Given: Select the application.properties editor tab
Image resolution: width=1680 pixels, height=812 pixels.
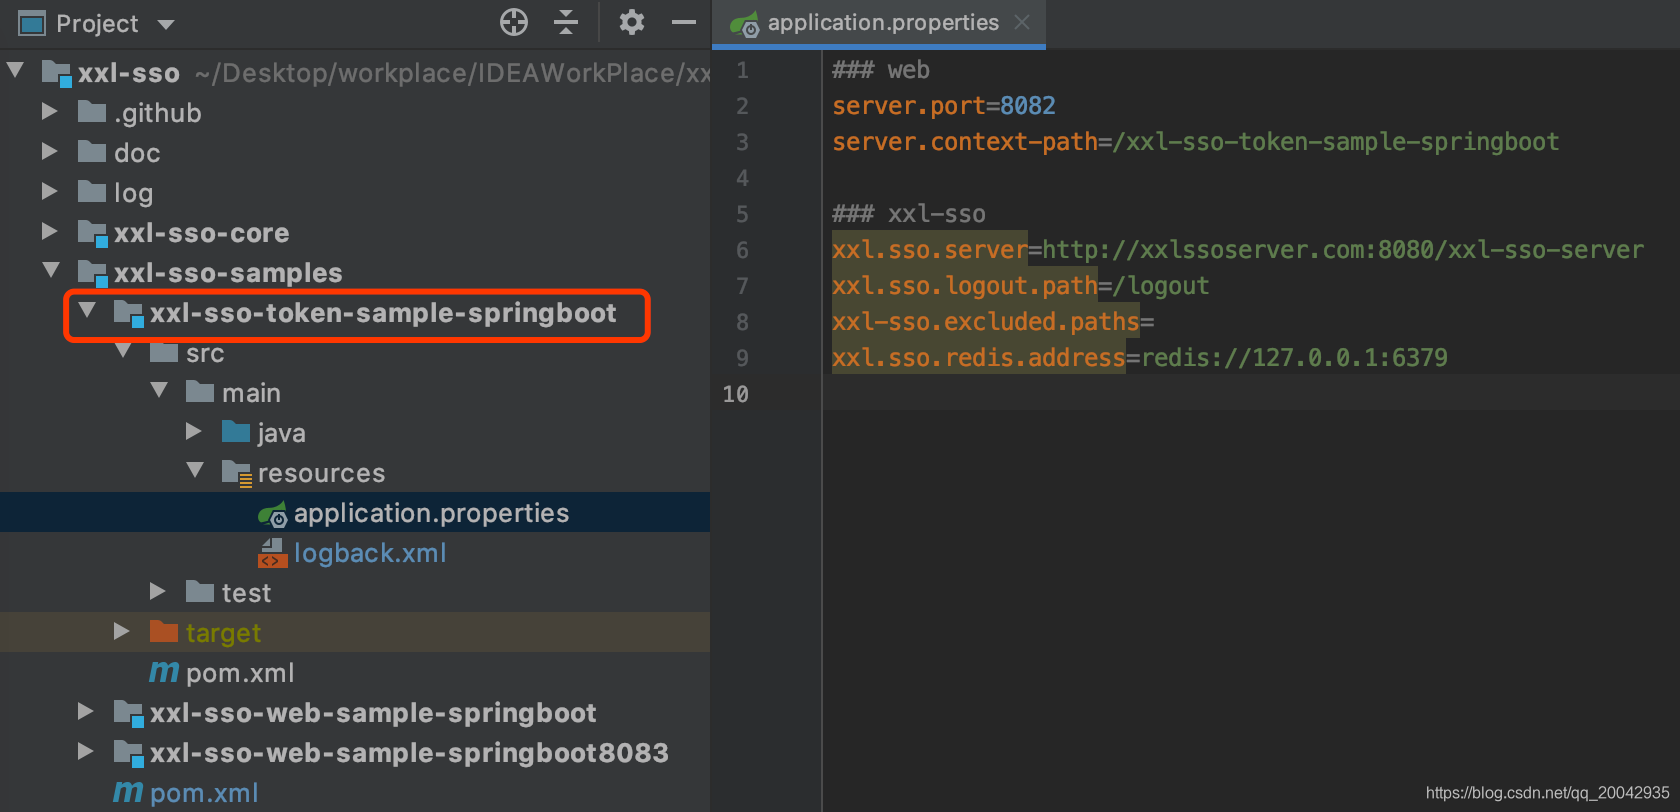Looking at the screenshot, I should (879, 23).
